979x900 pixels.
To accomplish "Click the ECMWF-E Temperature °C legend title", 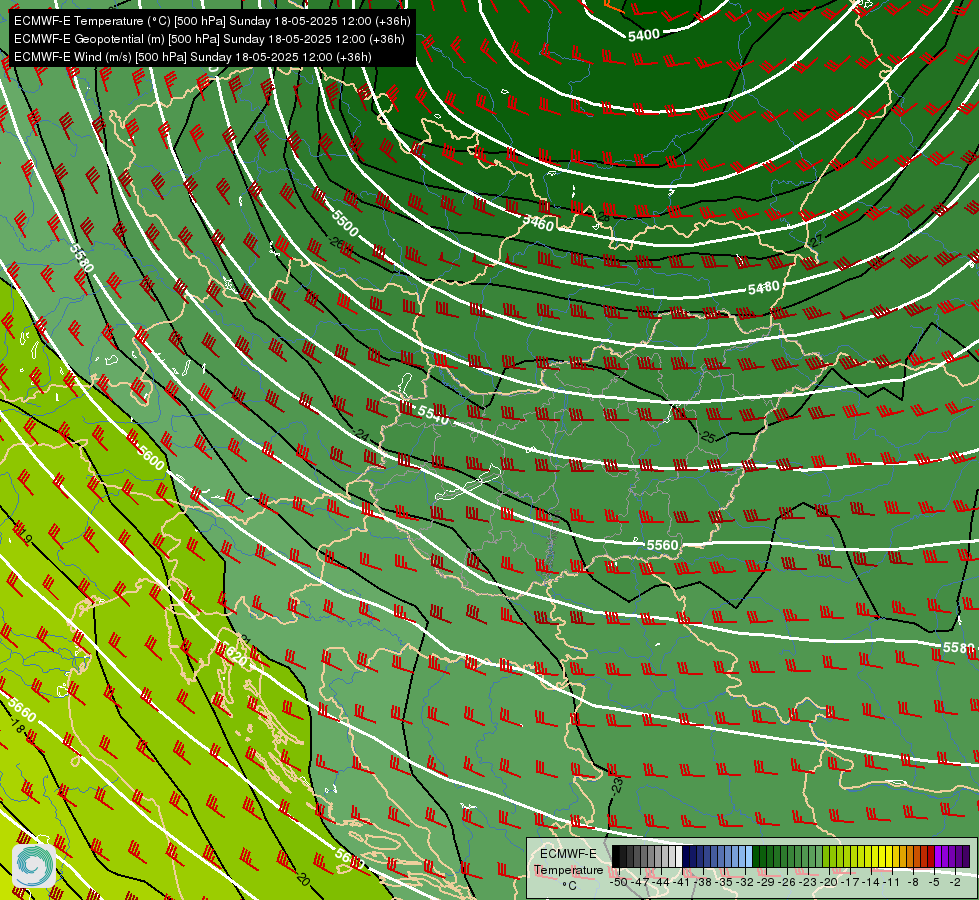I will pos(568,870).
